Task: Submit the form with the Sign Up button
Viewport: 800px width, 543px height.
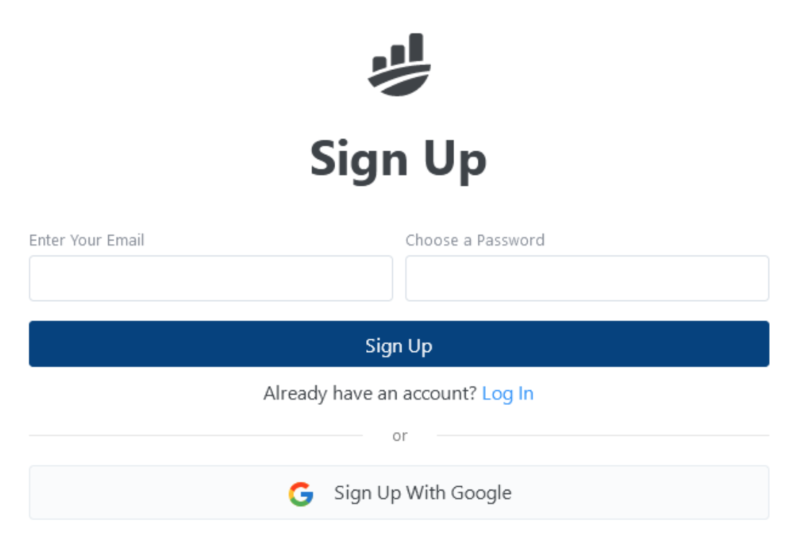Action: point(399,344)
